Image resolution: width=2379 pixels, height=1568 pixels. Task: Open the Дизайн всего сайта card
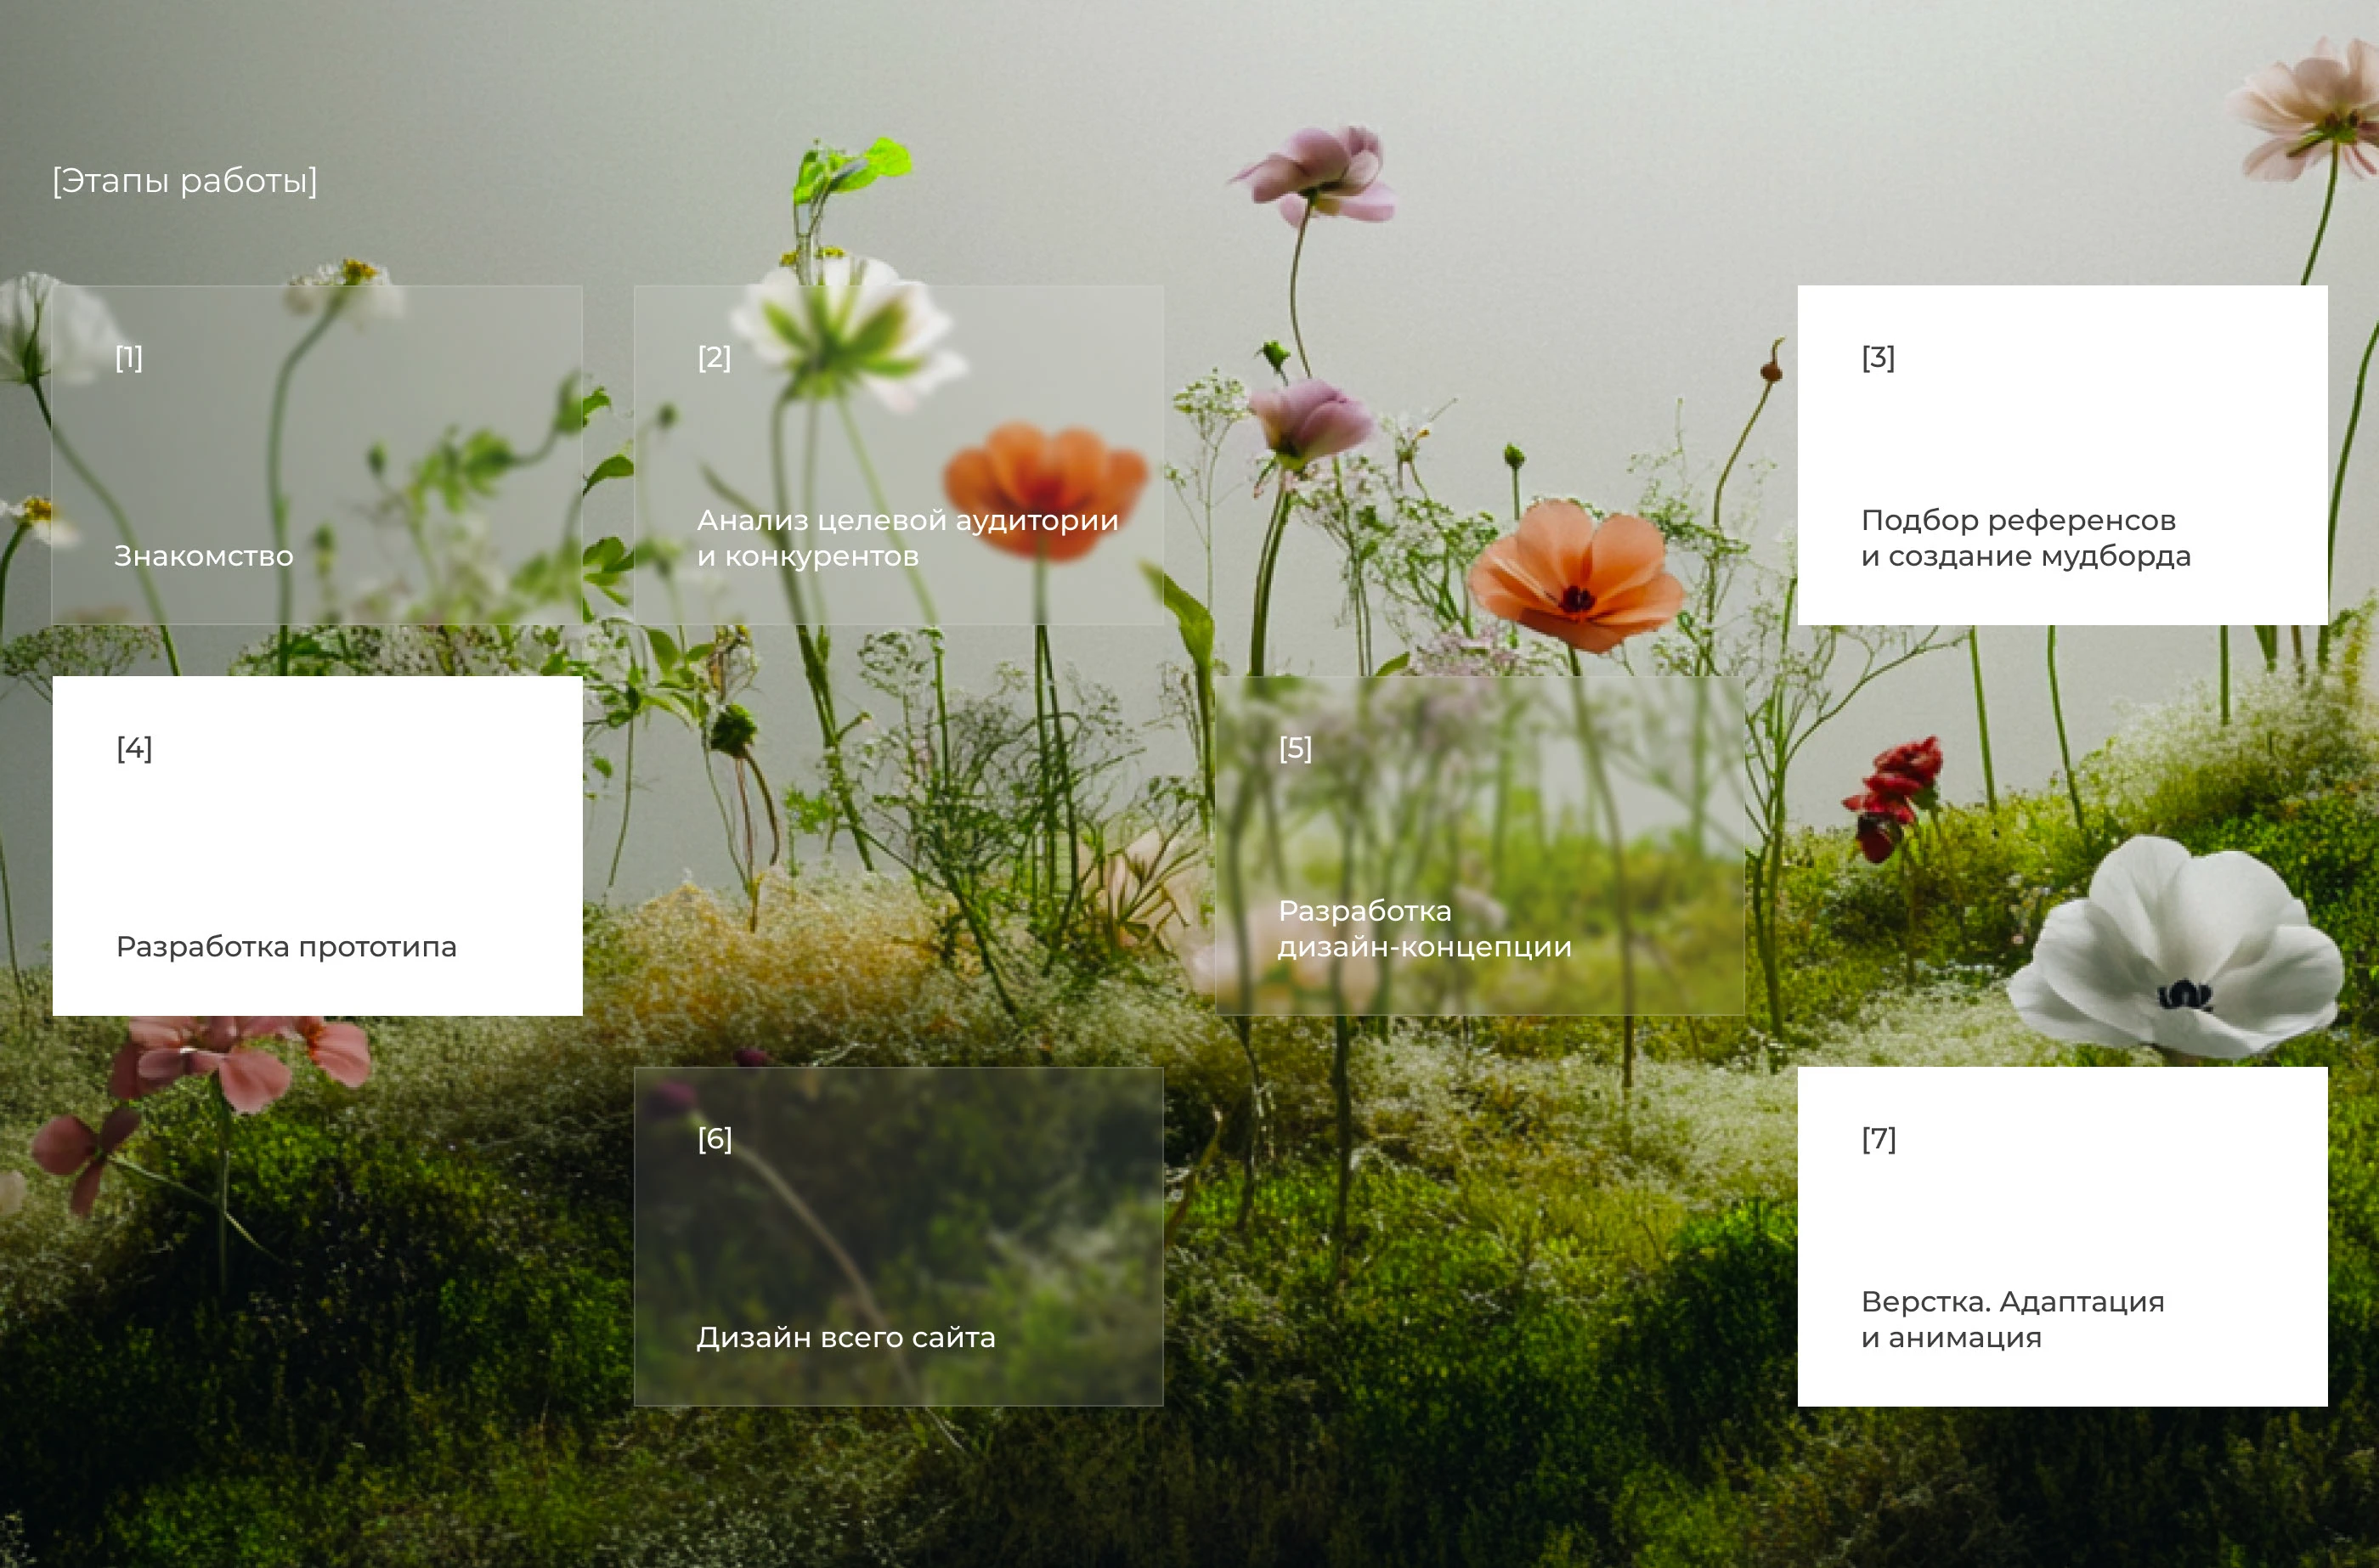tap(898, 1236)
